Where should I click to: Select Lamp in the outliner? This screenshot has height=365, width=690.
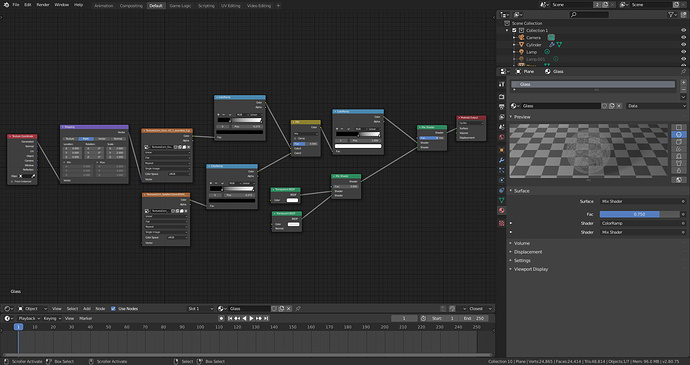(x=532, y=52)
